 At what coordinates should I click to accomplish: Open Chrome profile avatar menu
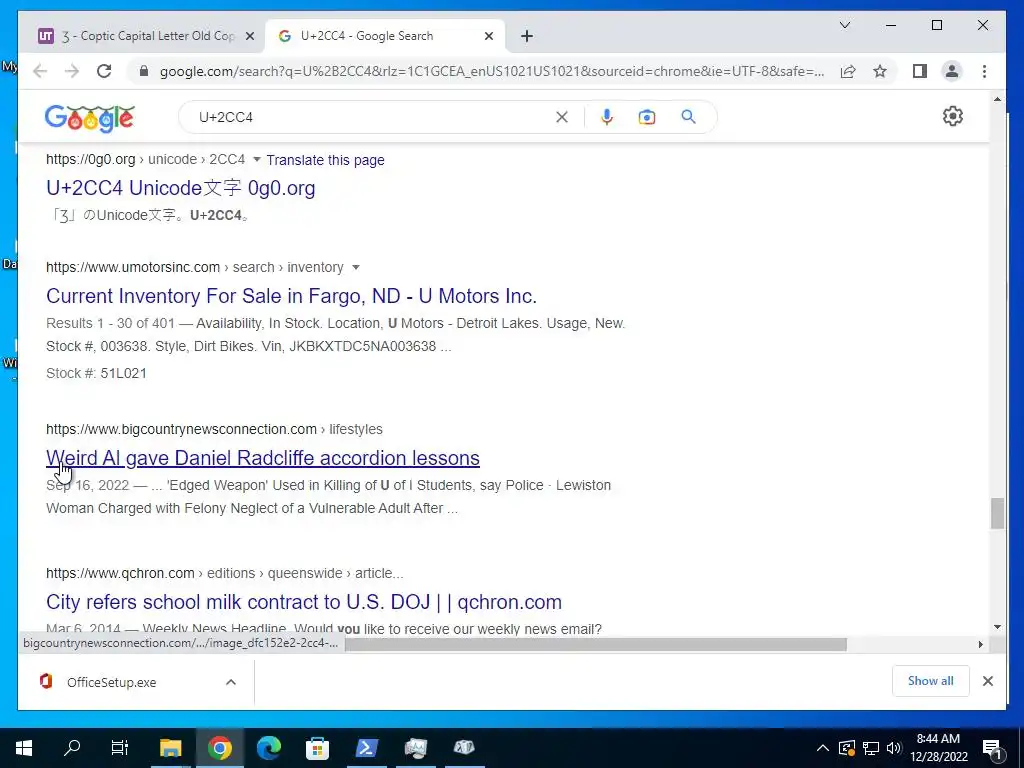(x=952, y=71)
